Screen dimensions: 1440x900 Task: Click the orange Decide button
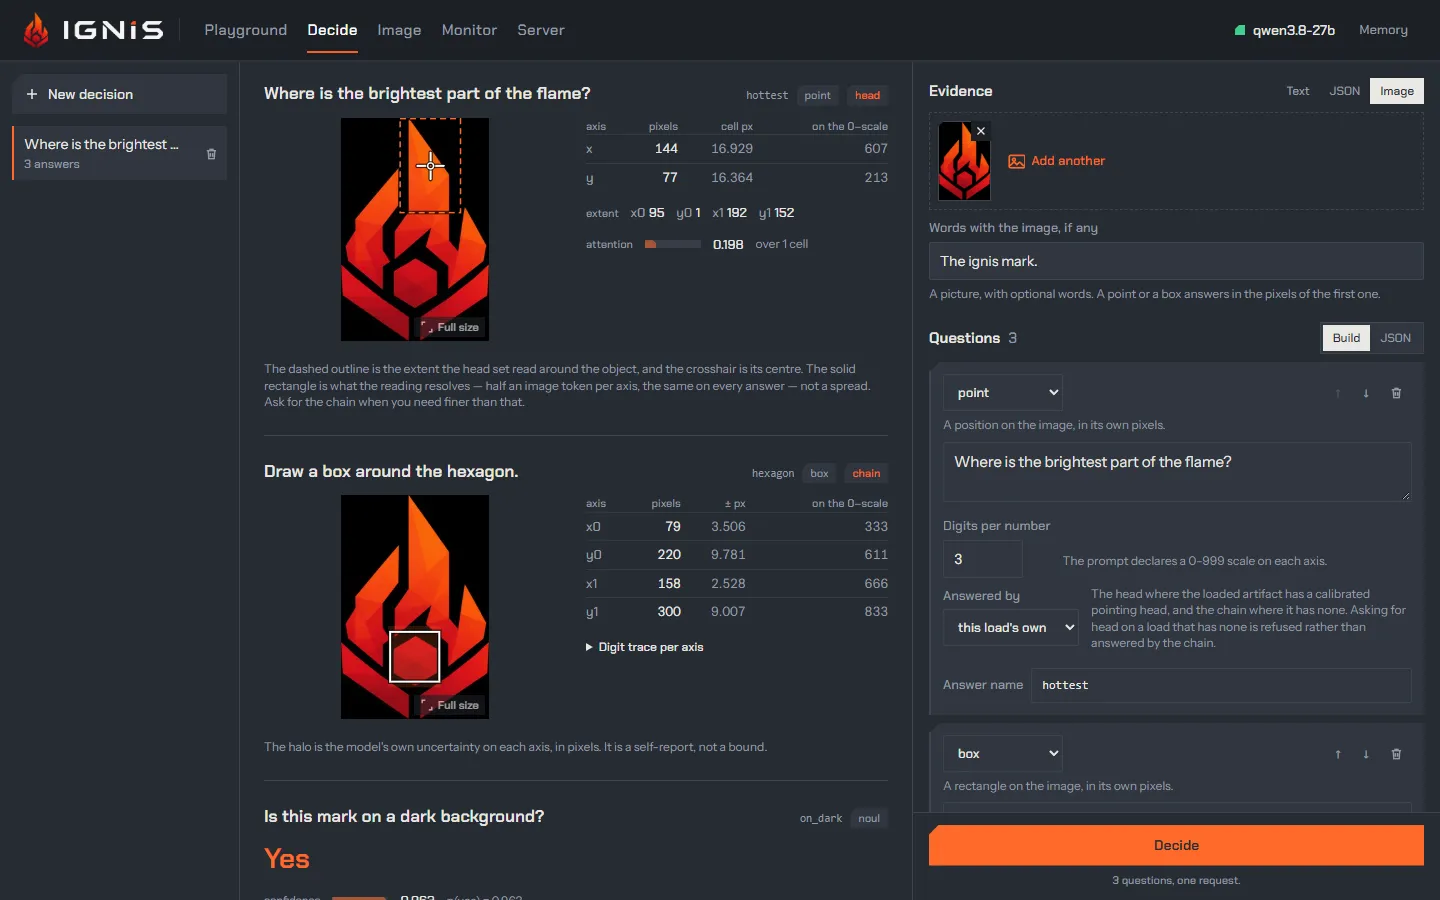click(1176, 845)
